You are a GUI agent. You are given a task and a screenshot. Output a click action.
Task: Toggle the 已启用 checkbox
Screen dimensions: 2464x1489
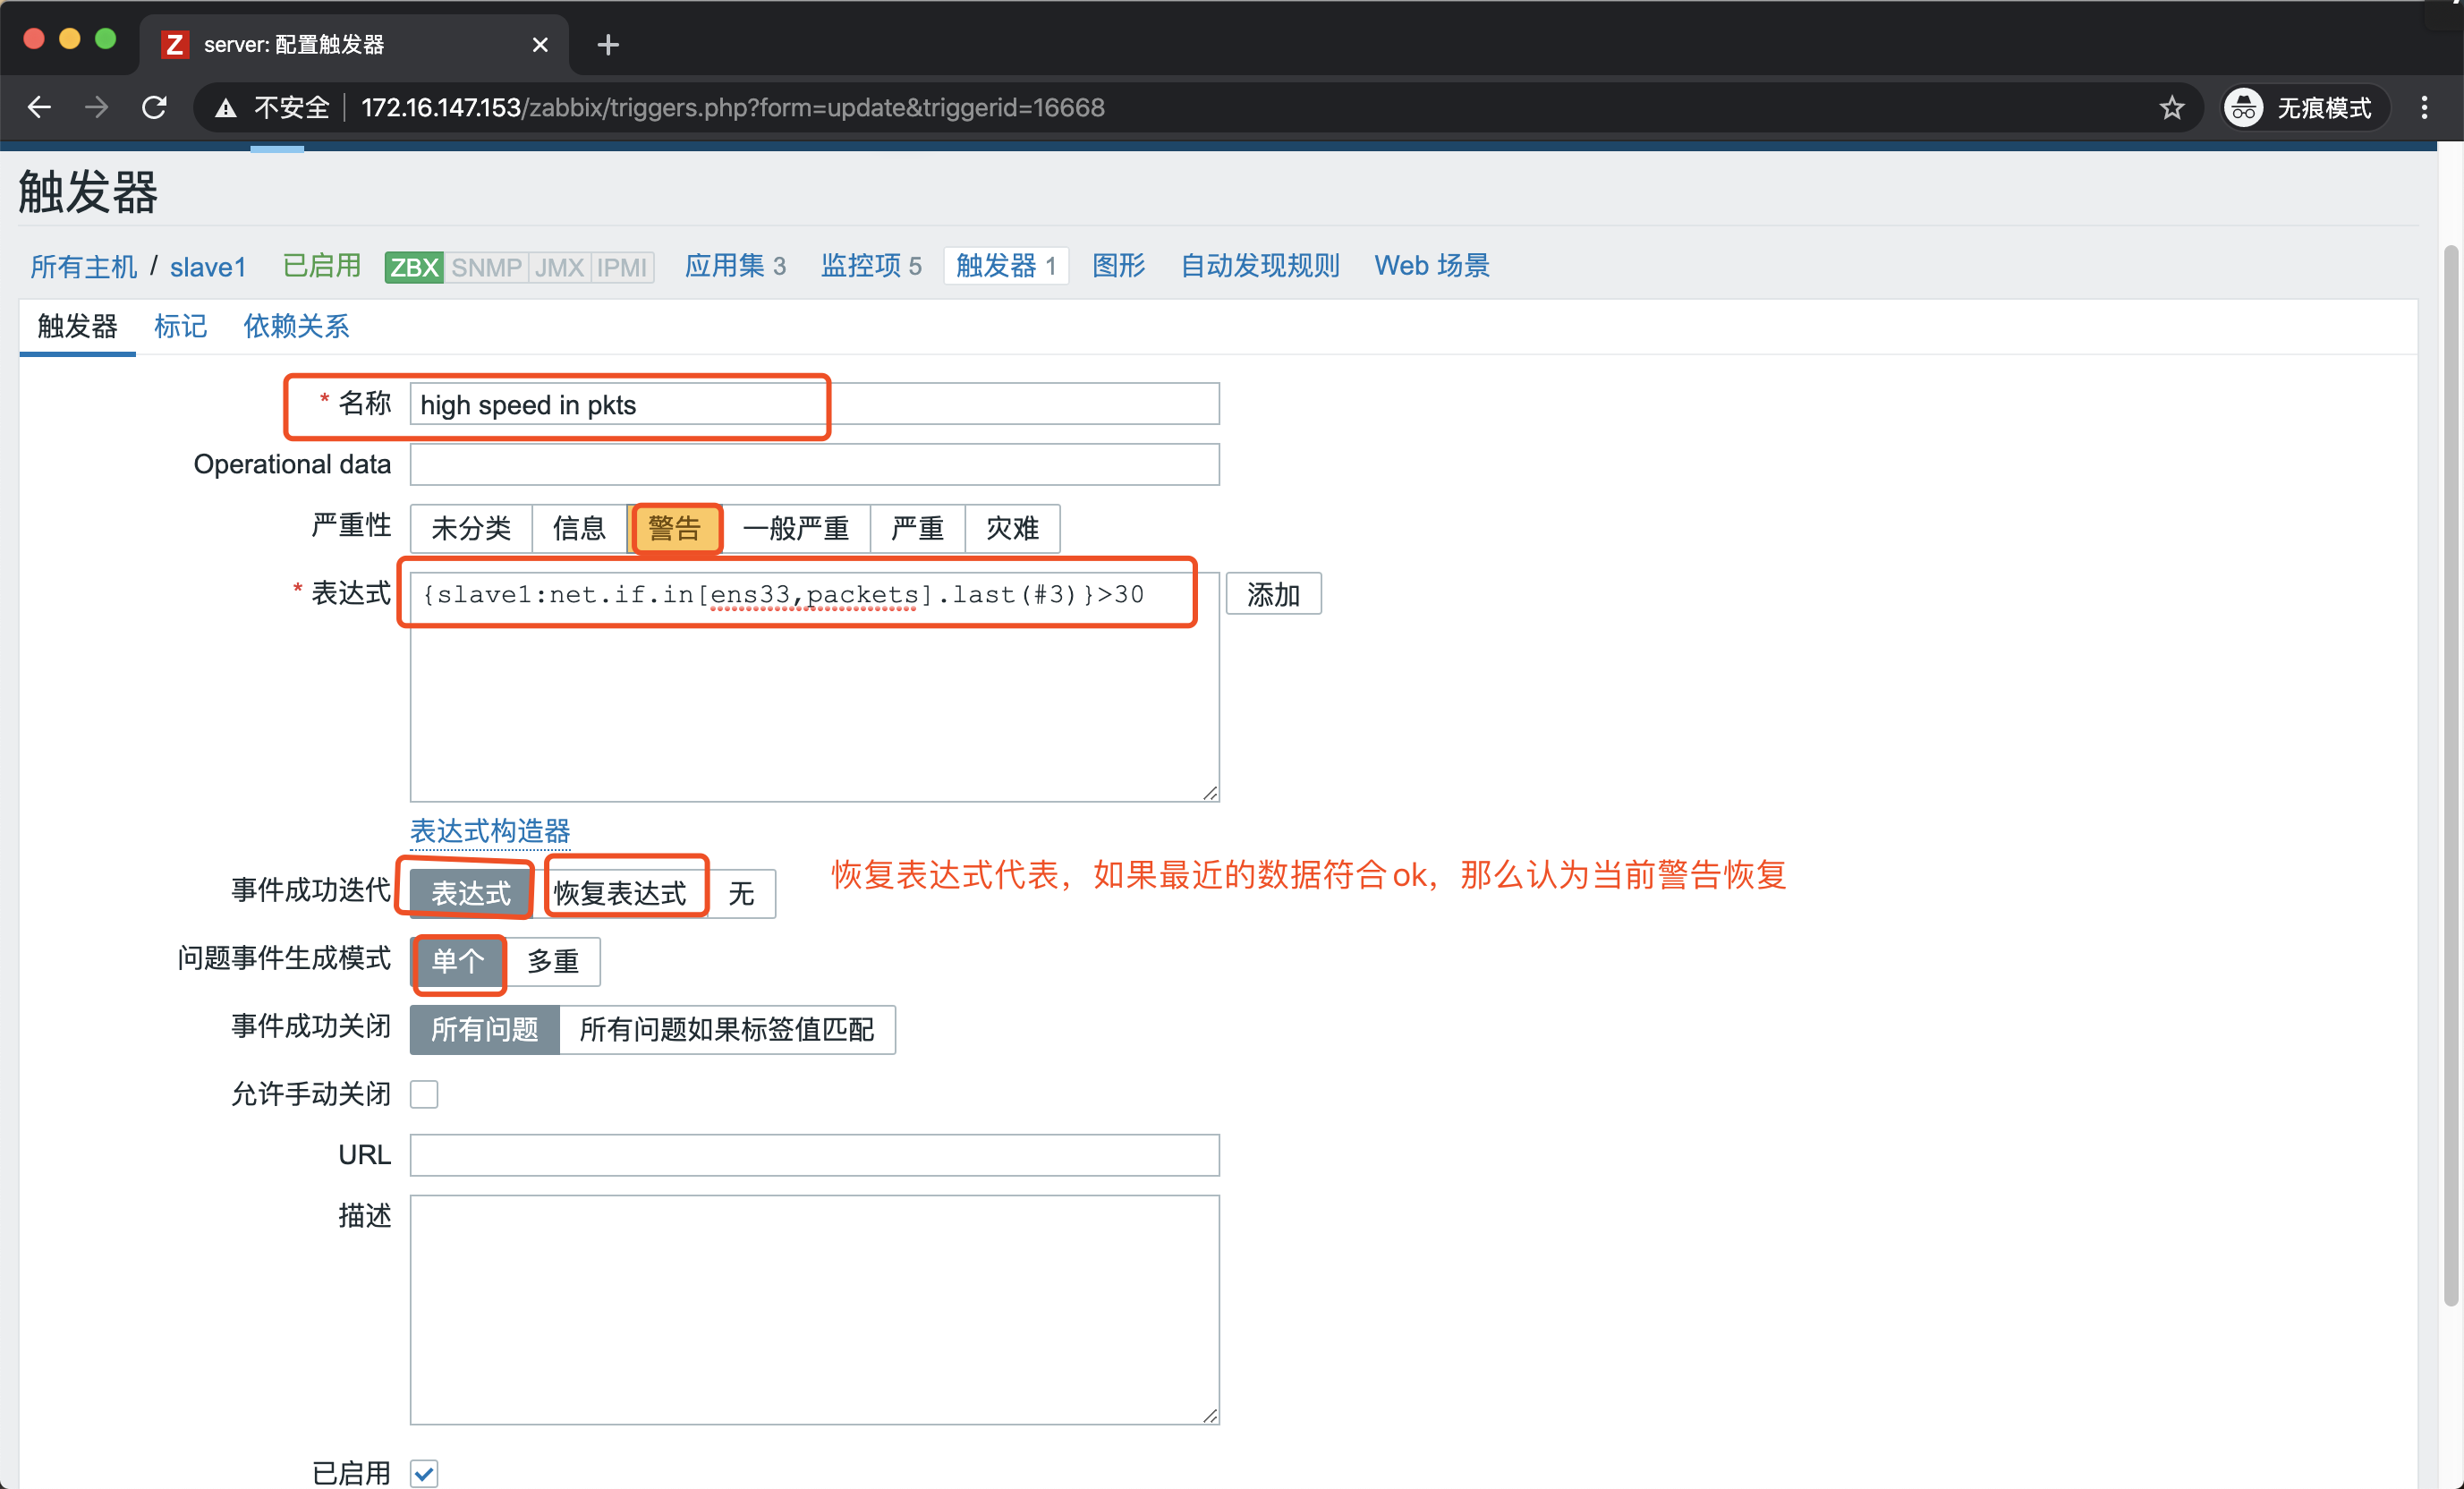(424, 1473)
